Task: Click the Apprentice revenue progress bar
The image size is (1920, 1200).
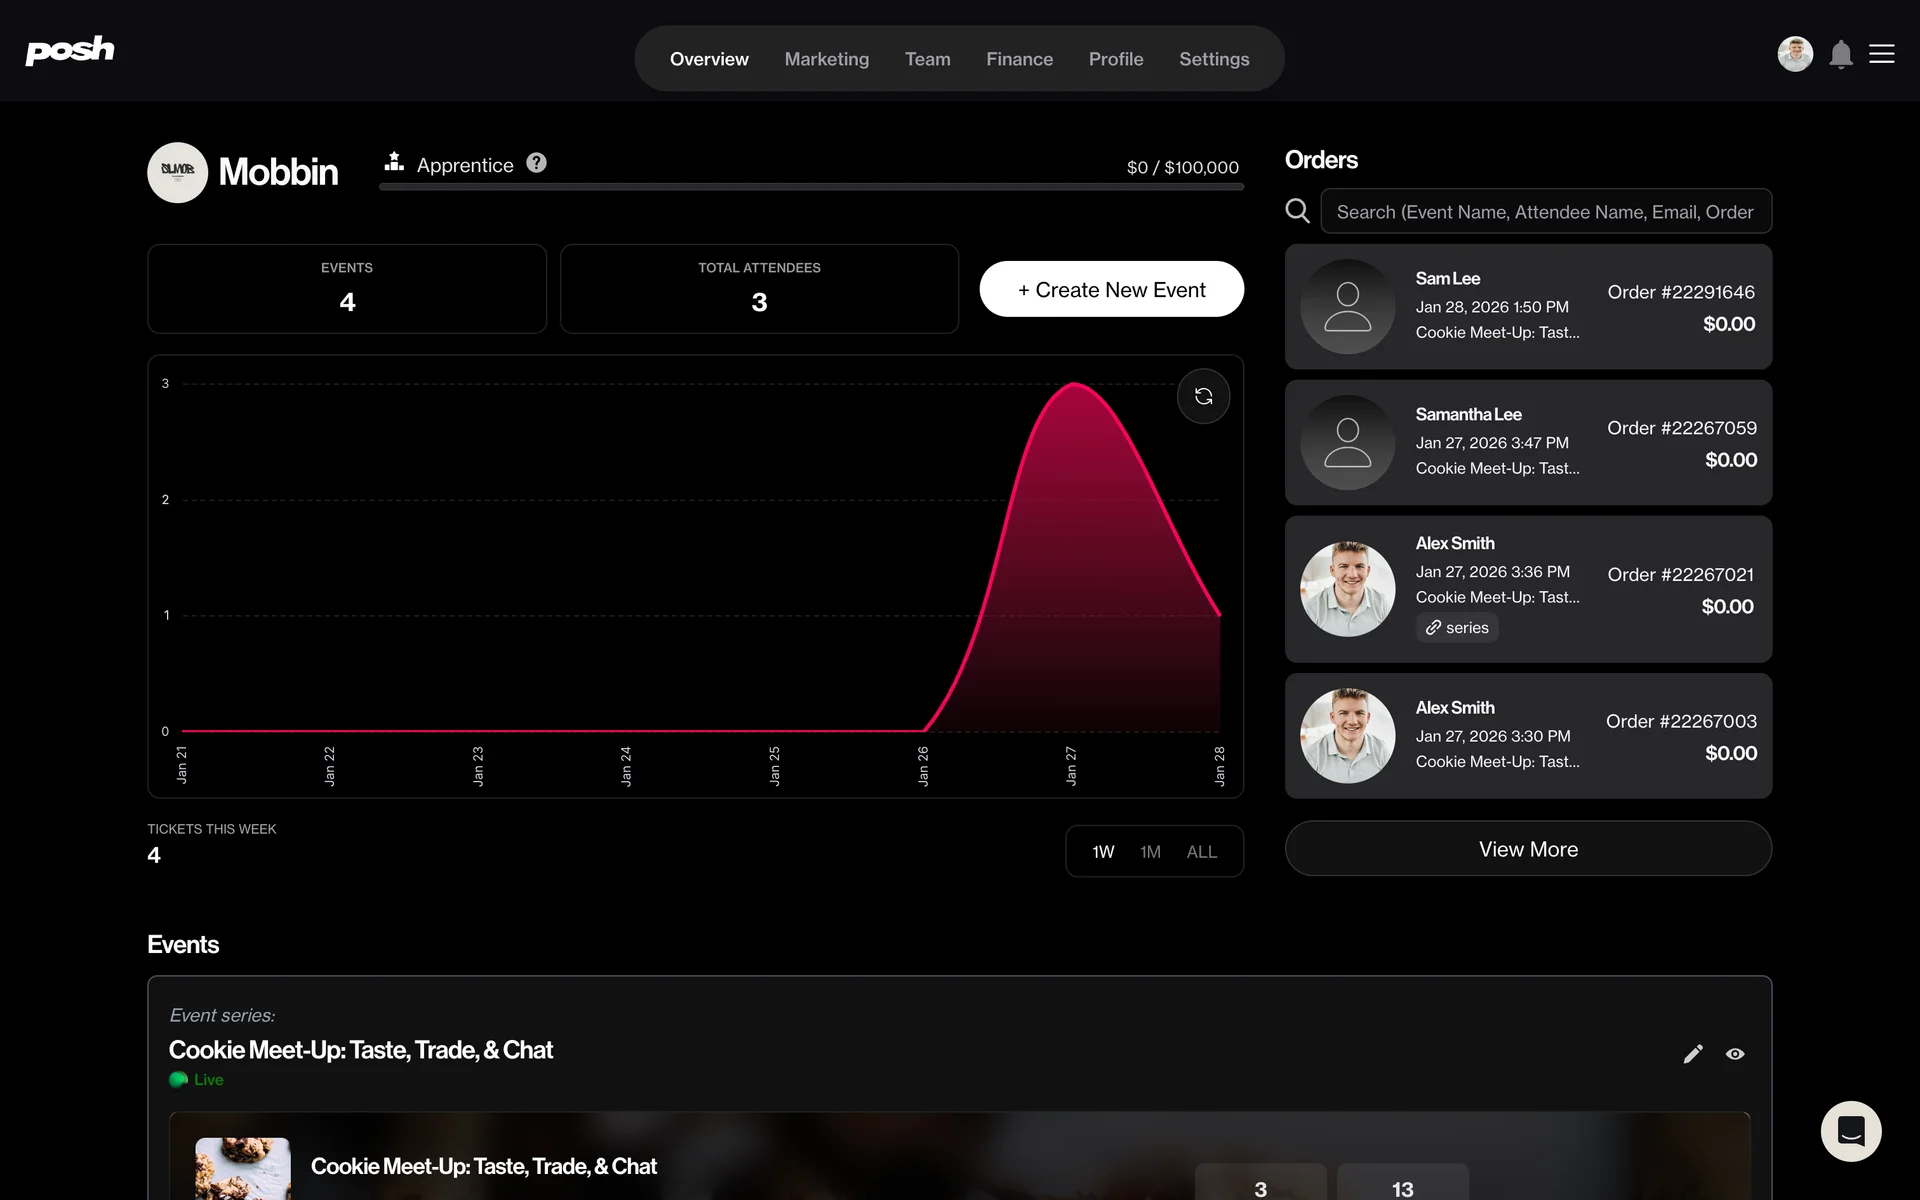Action: pyautogui.click(x=810, y=187)
